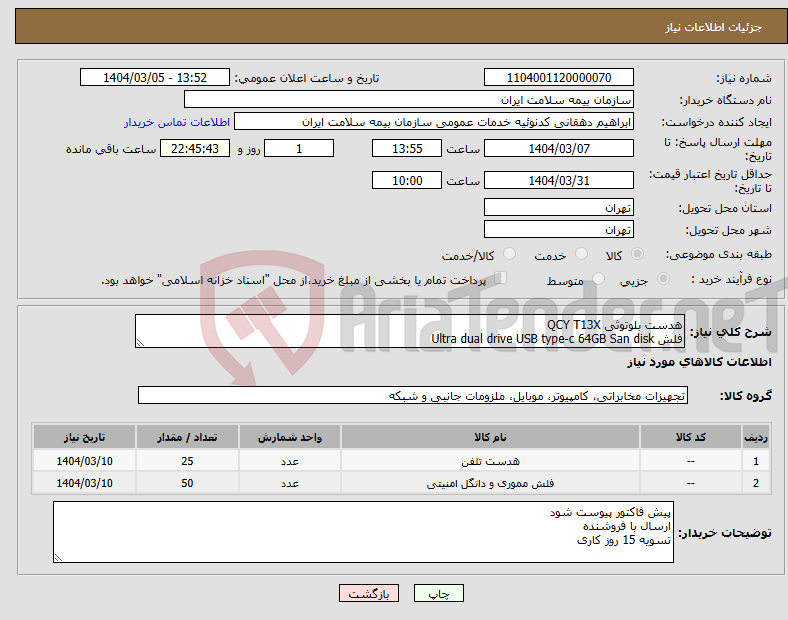
Task: Click the announcement date field 1404/03/05 - 13:52
Action: coord(155,78)
